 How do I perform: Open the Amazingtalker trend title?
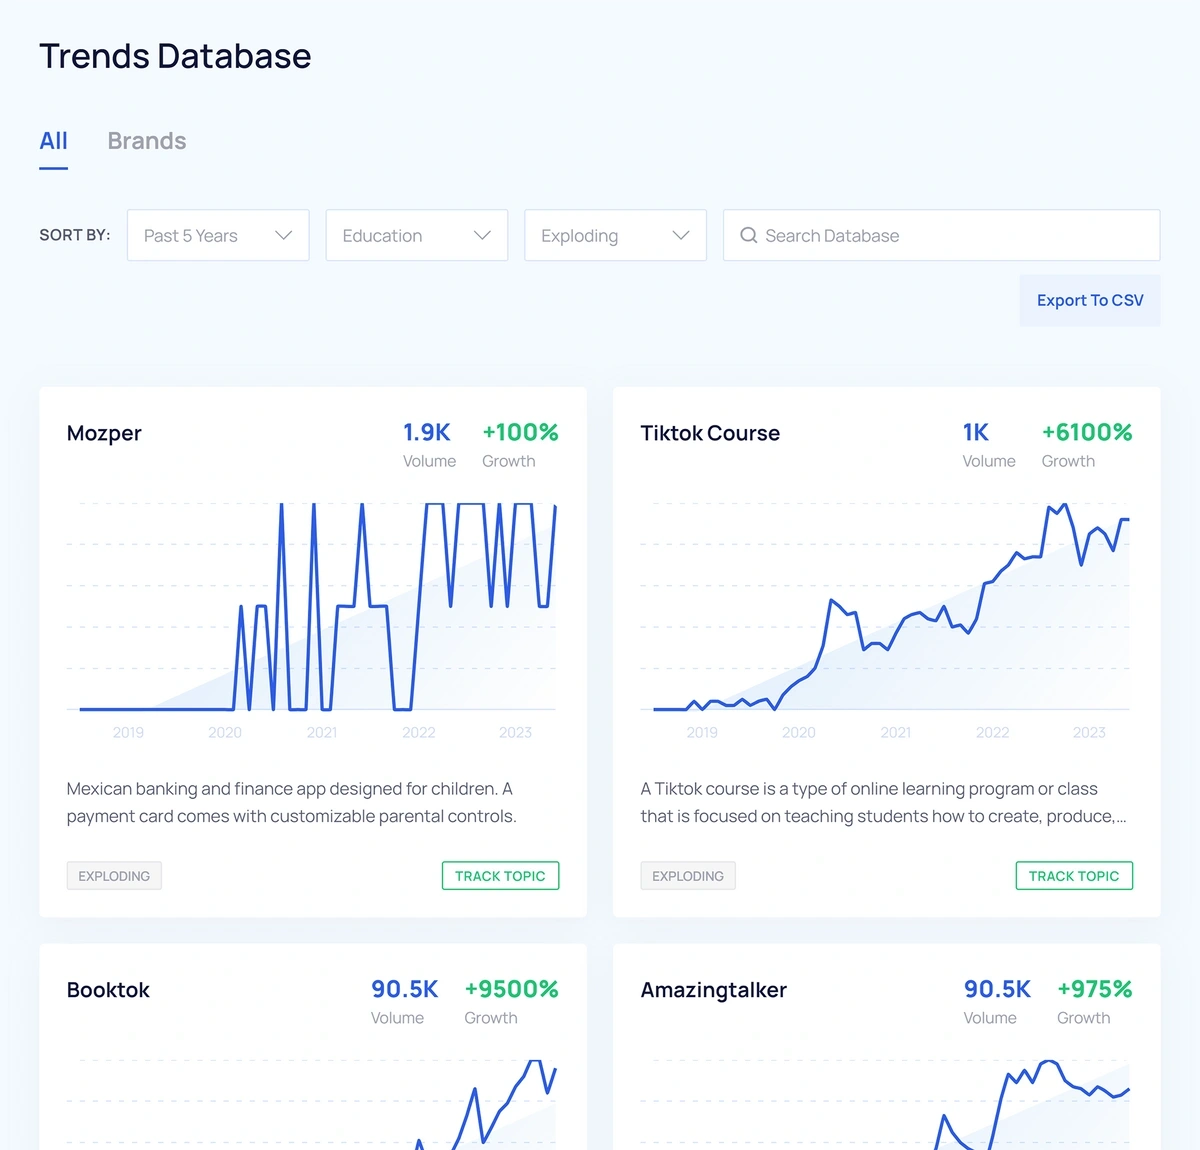point(713,990)
